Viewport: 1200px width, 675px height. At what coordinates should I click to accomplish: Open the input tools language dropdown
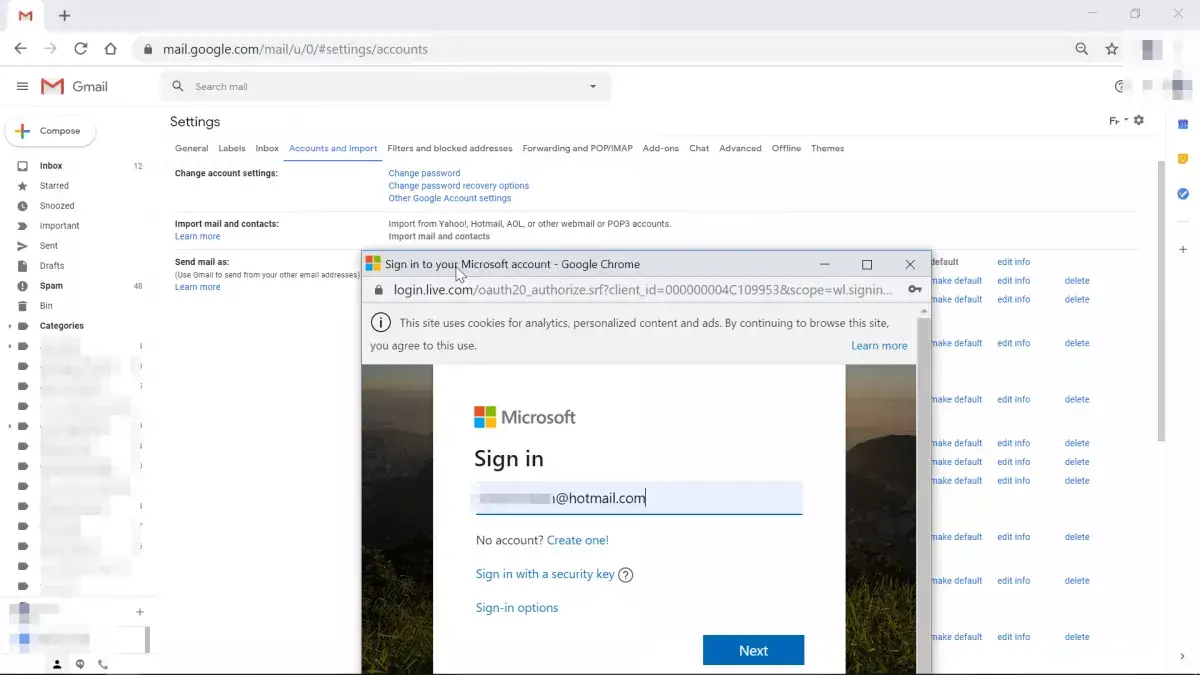click(1118, 120)
